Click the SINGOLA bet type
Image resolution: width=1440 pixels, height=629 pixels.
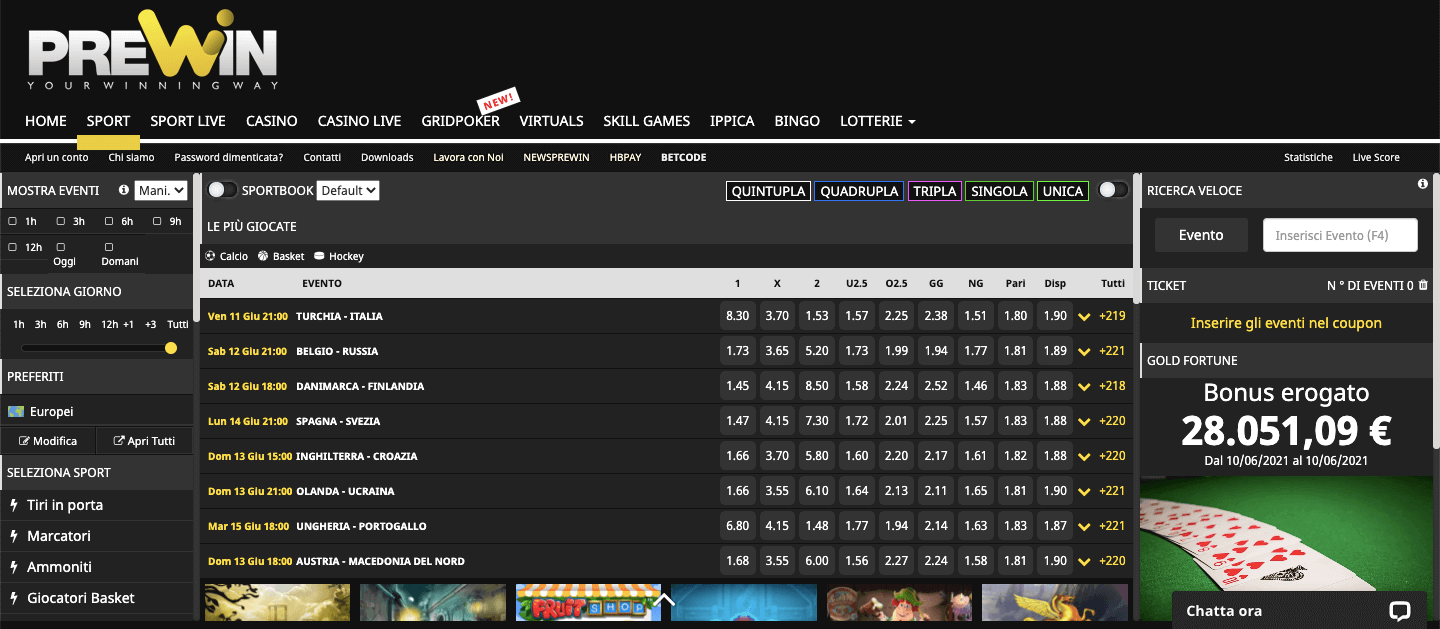[x=999, y=191]
